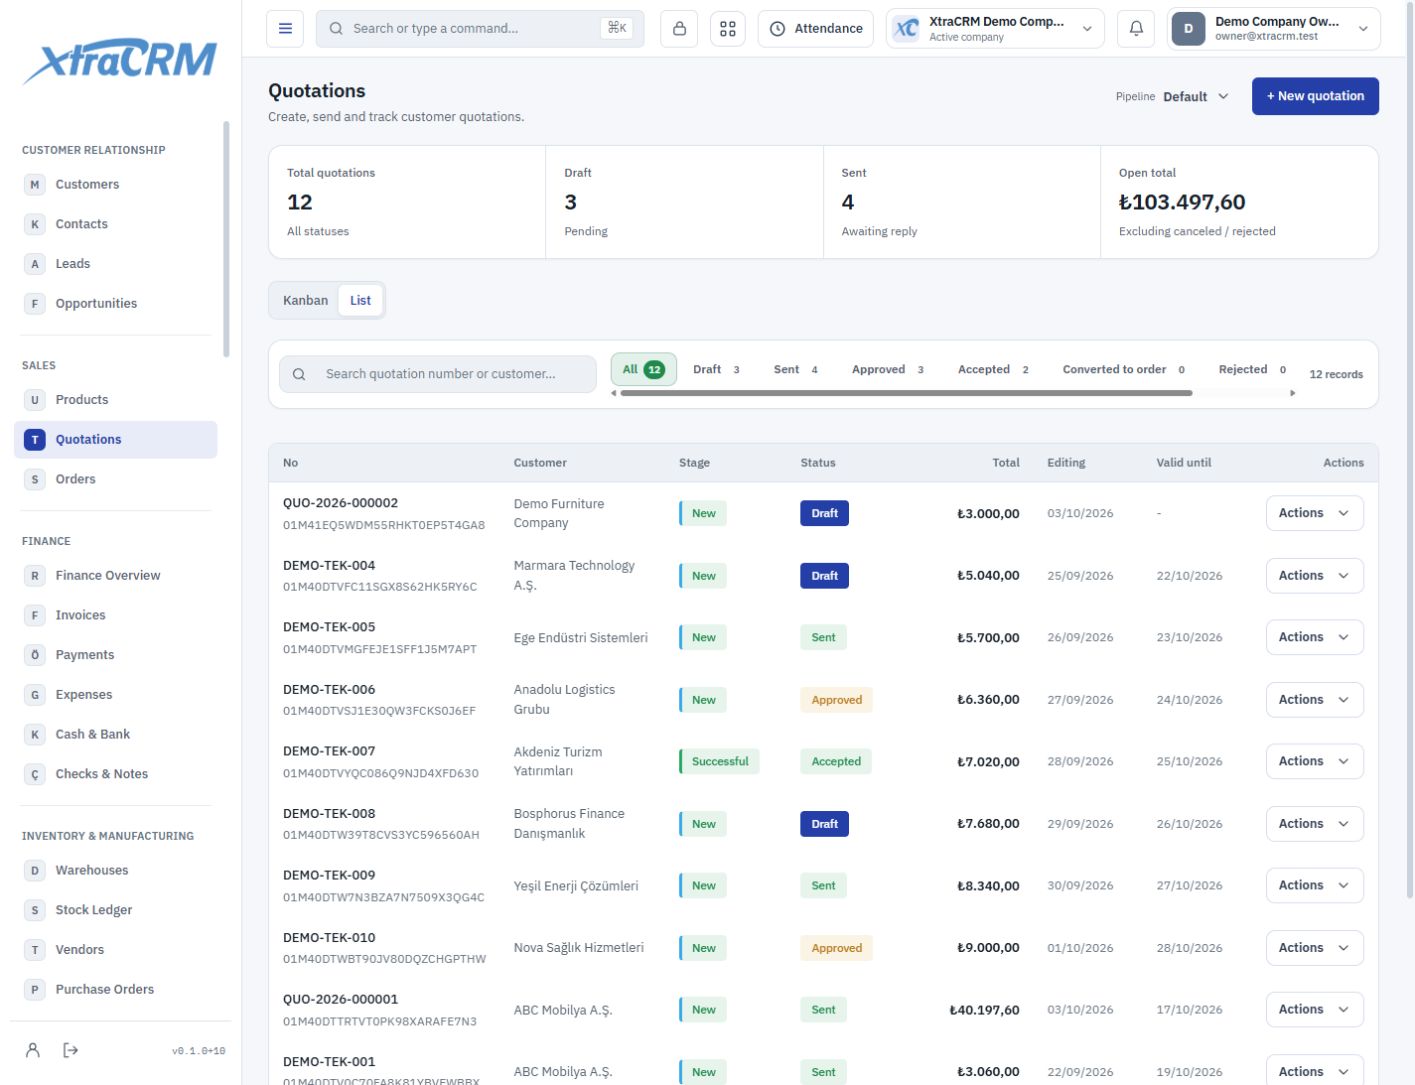The image size is (1415, 1085).
Task: Click the status filter horizontal scrollbar
Action: click(x=906, y=393)
